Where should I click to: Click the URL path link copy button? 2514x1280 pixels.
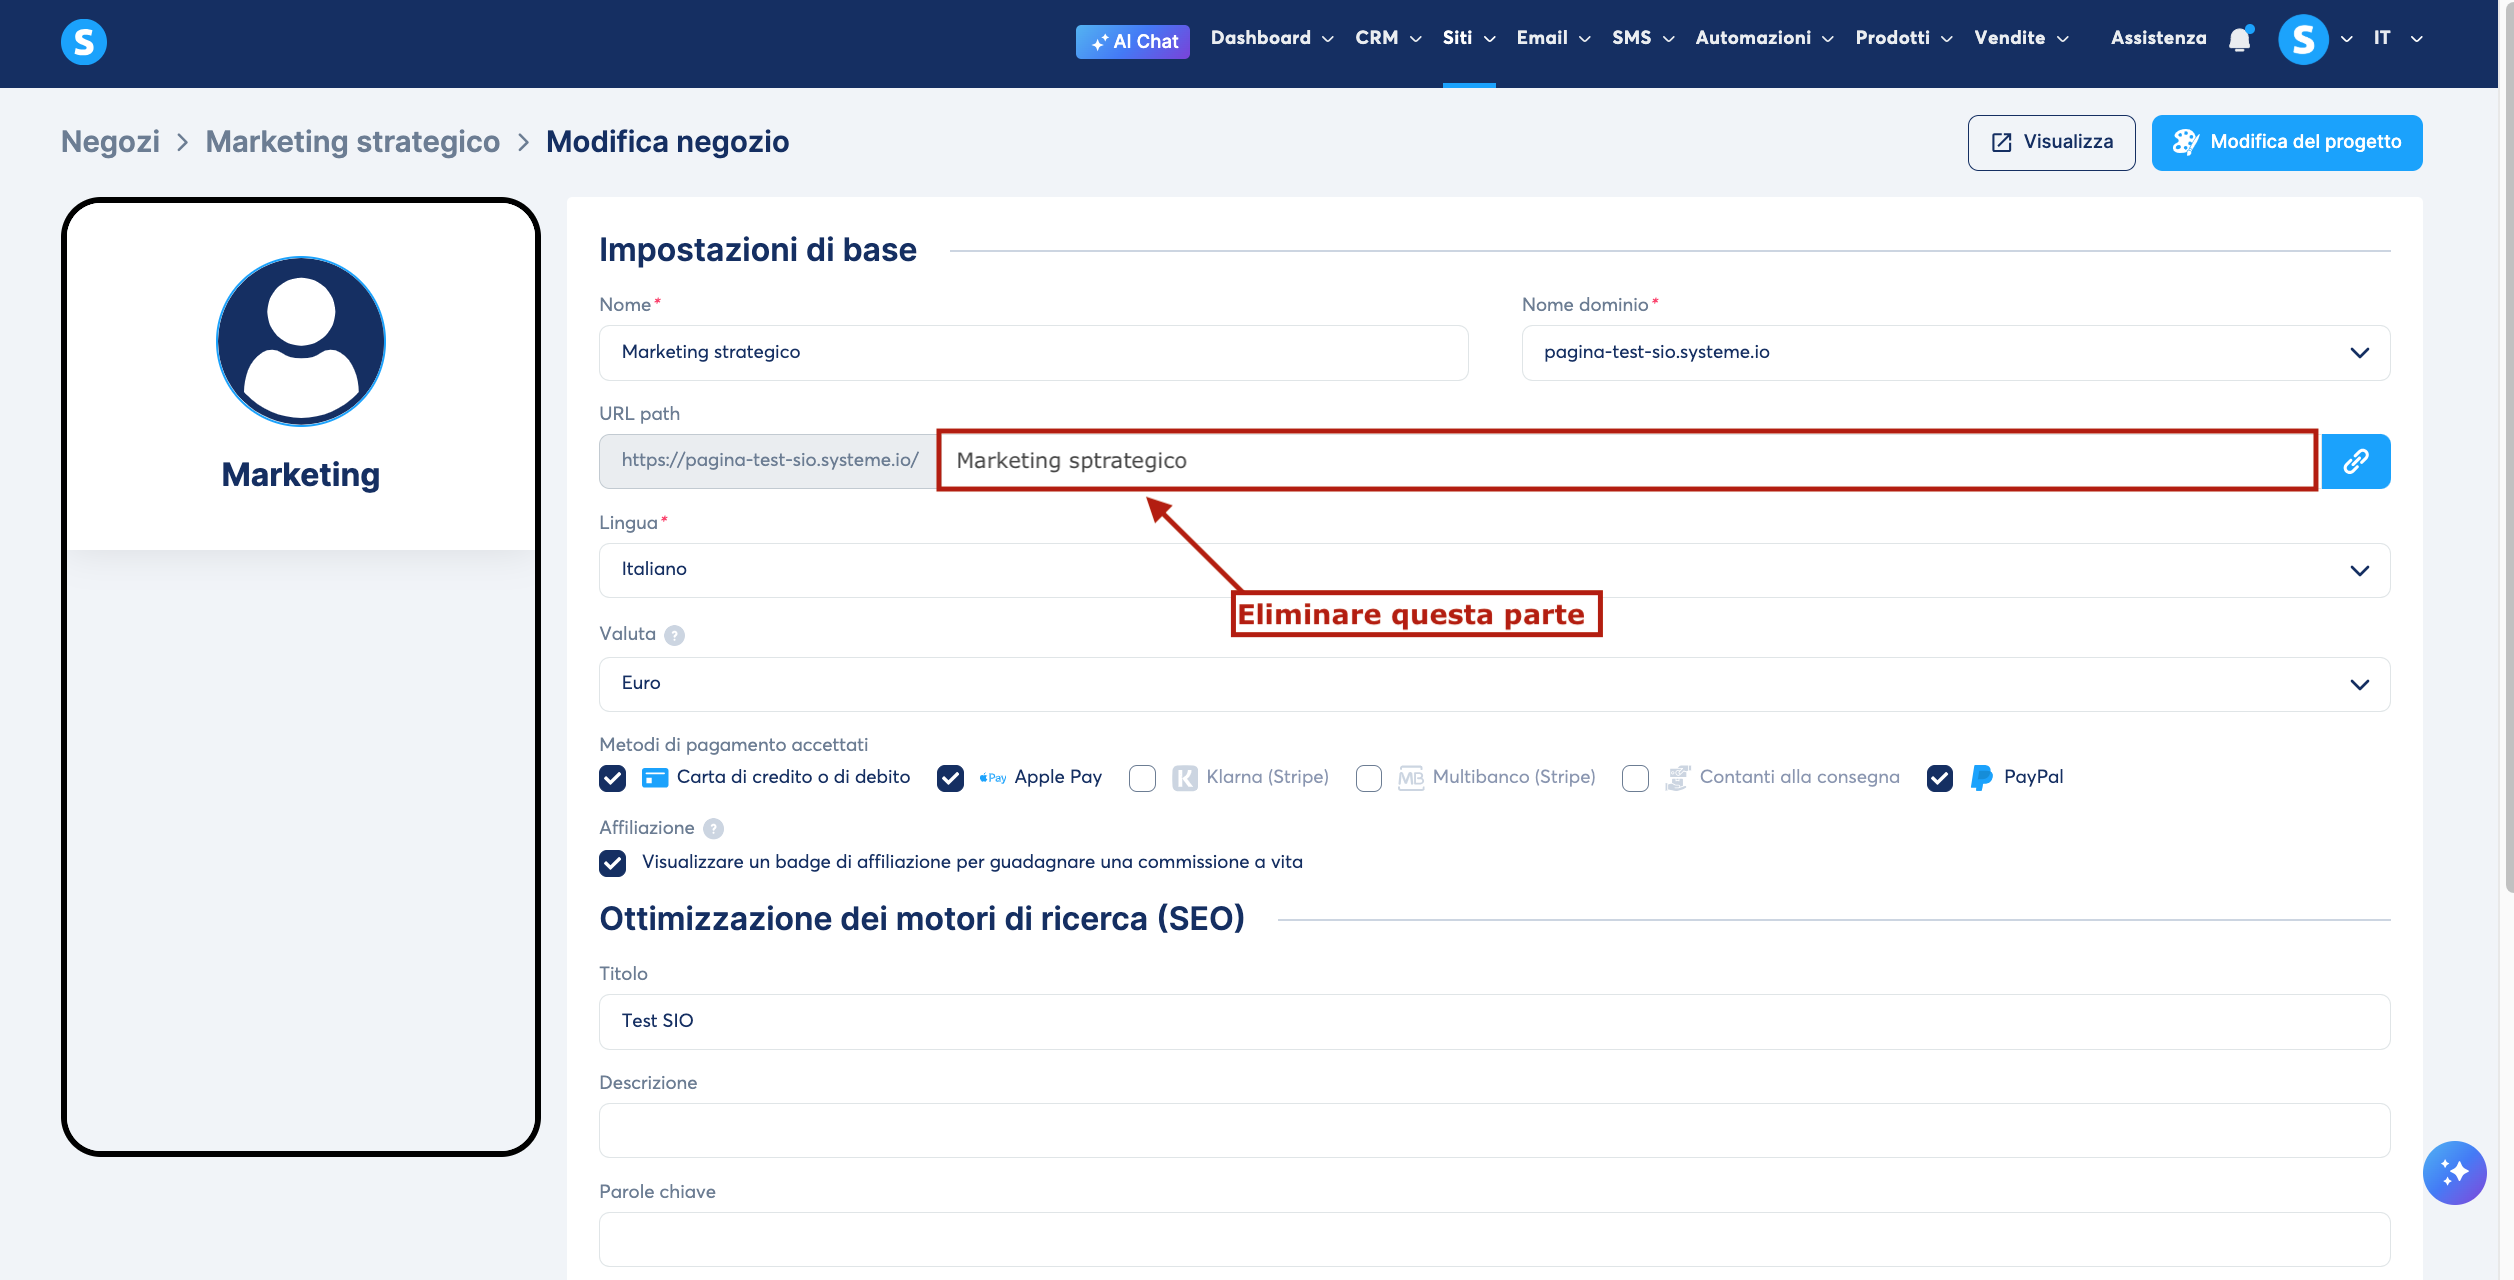point(2356,461)
